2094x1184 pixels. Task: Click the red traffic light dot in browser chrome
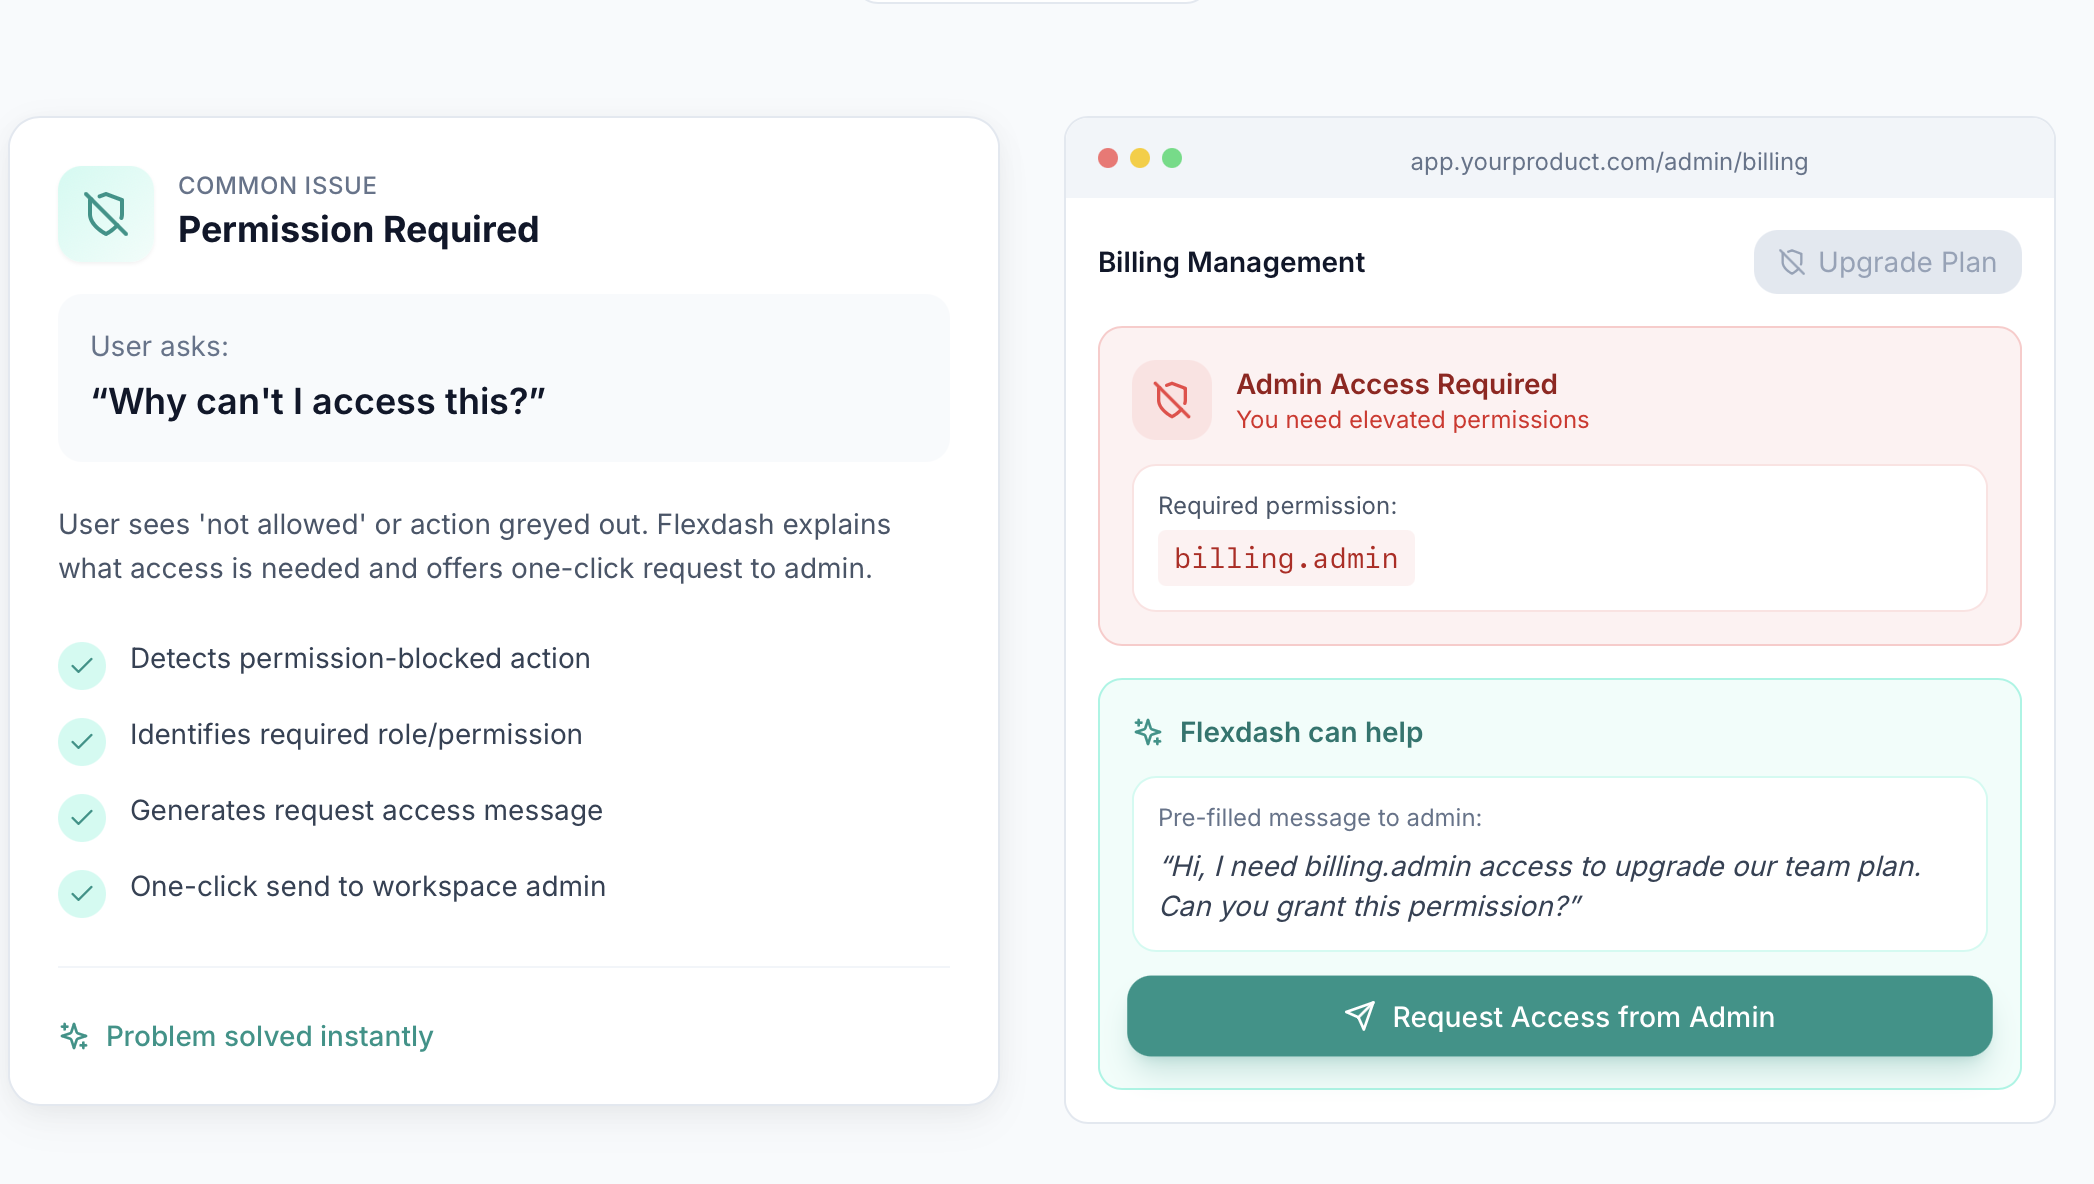[x=1108, y=158]
